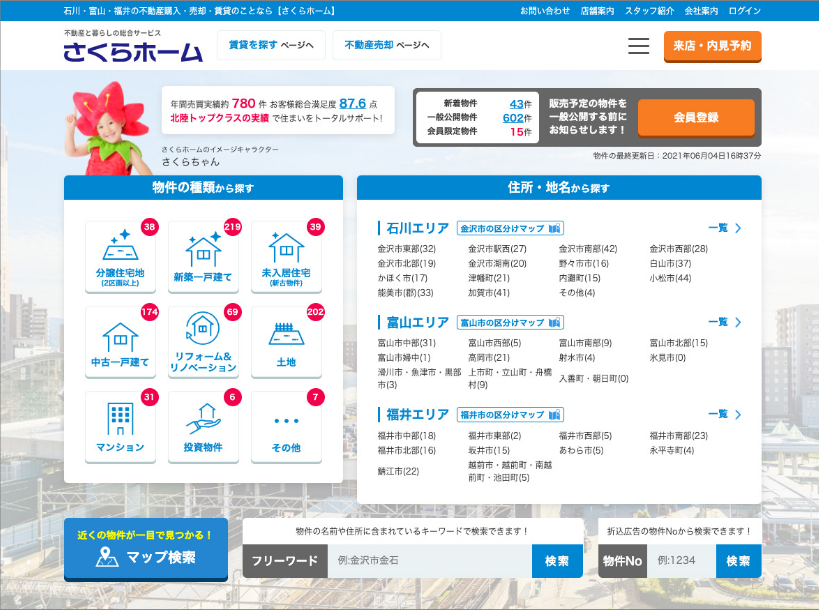The width and height of the screenshot is (819, 610).
Task: Click the フリーワード 検索 button
Action: [x=557, y=561]
